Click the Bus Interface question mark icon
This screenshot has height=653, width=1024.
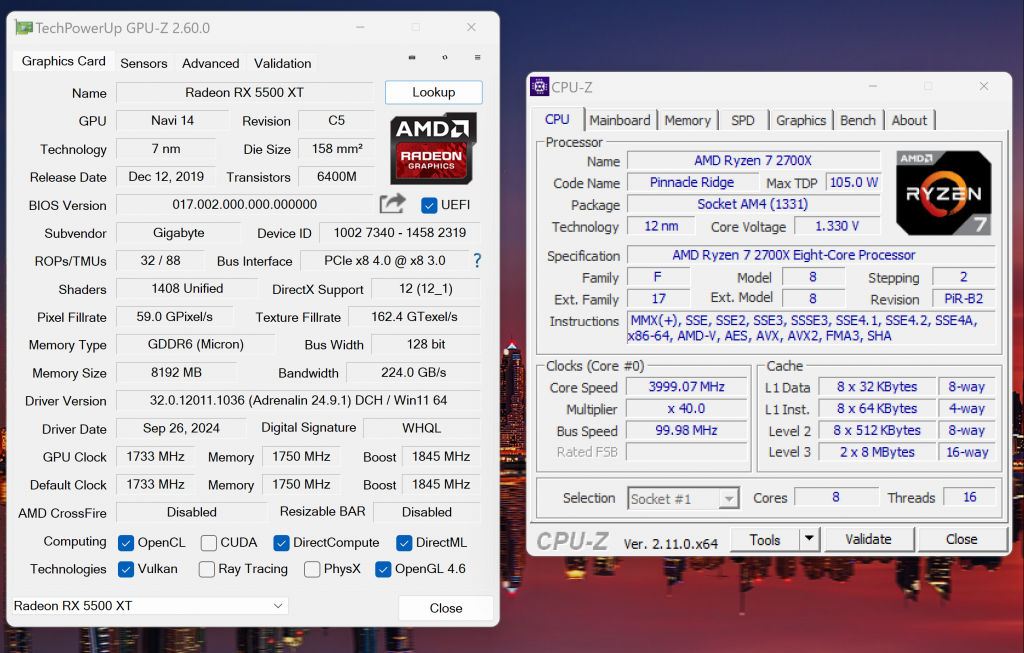click(x=477, y=261)
